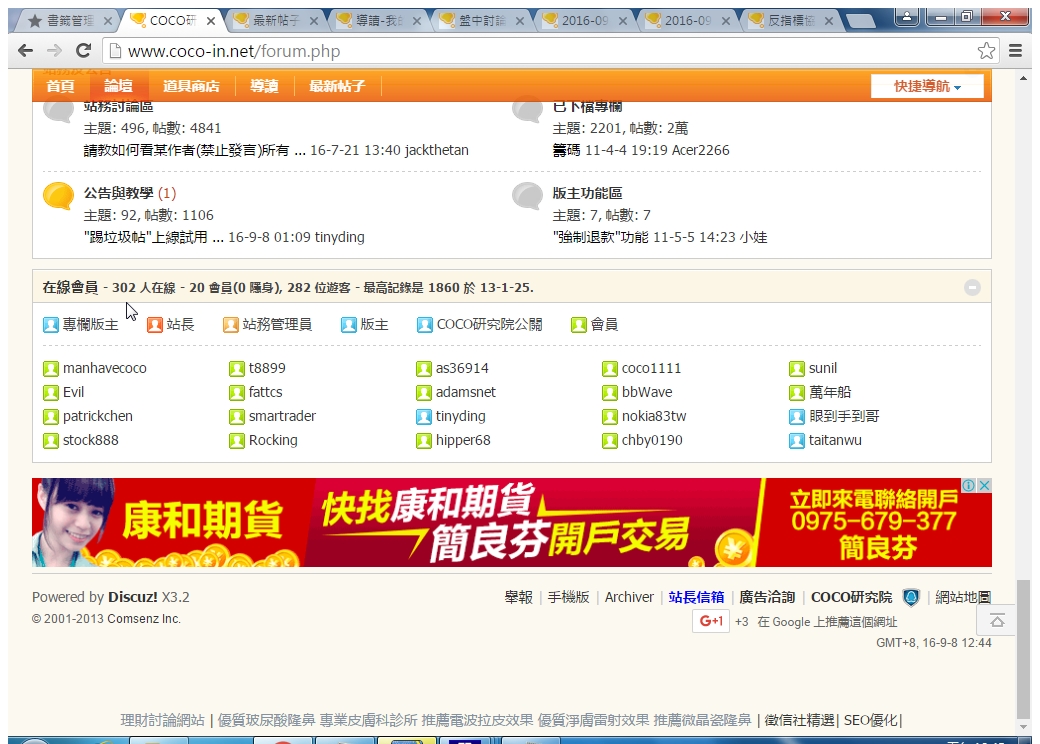
Task: Click the 康和期貨 banner advertisement
Action: coord(511,523)
